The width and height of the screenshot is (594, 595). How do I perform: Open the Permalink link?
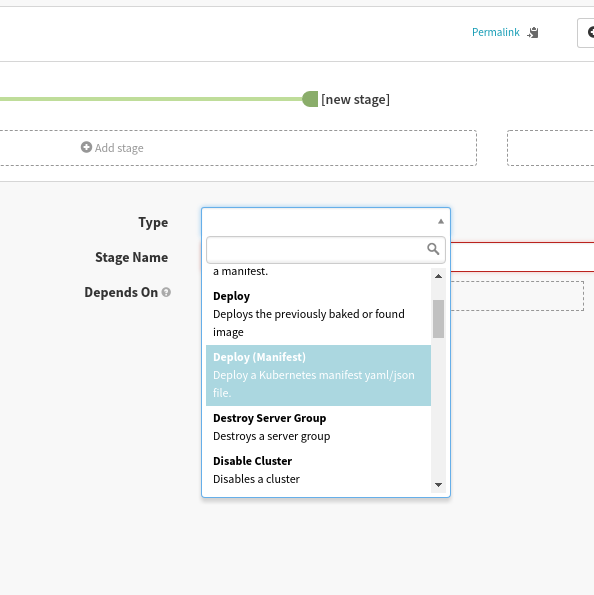pyautogui.click(x=495, y=33)
